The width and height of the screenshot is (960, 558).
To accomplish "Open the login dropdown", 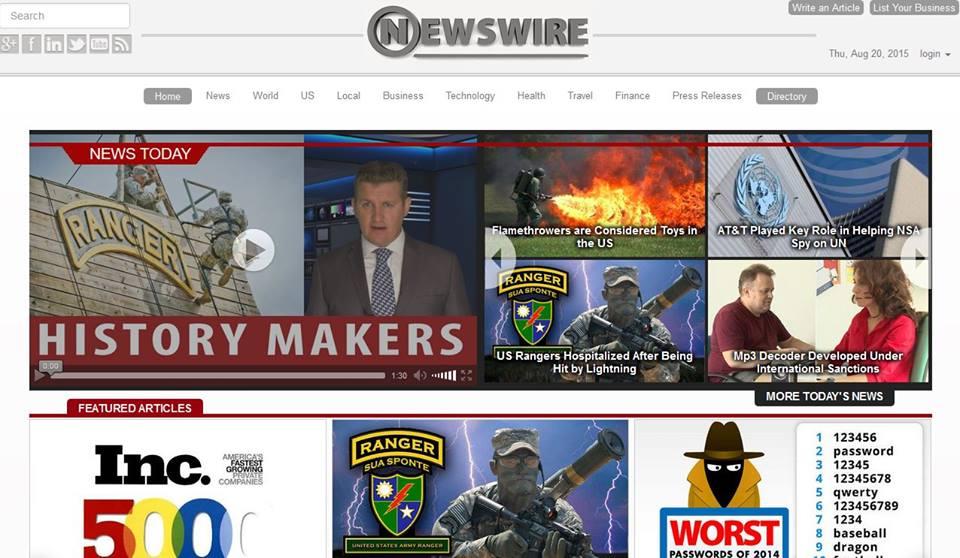I will click(x=935, y=54).
